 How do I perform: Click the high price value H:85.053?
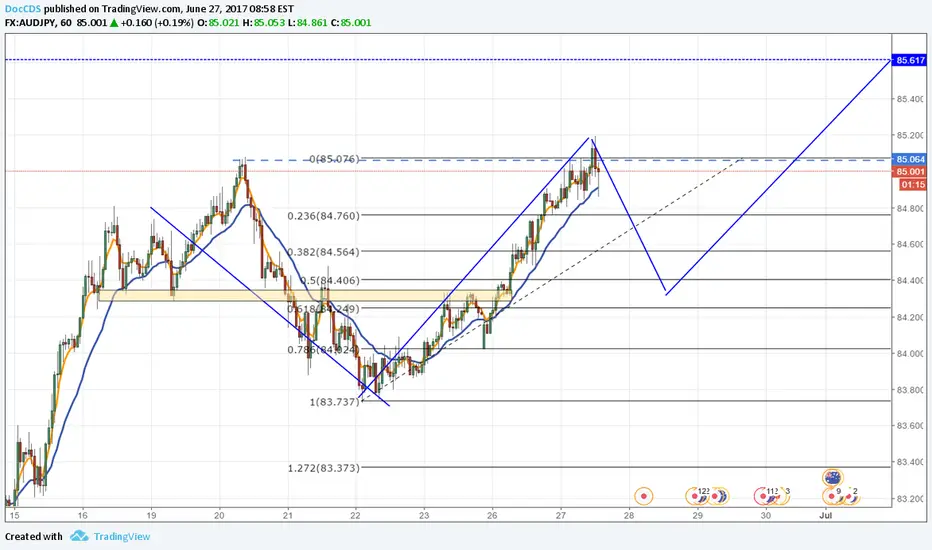tap(263, 23)
